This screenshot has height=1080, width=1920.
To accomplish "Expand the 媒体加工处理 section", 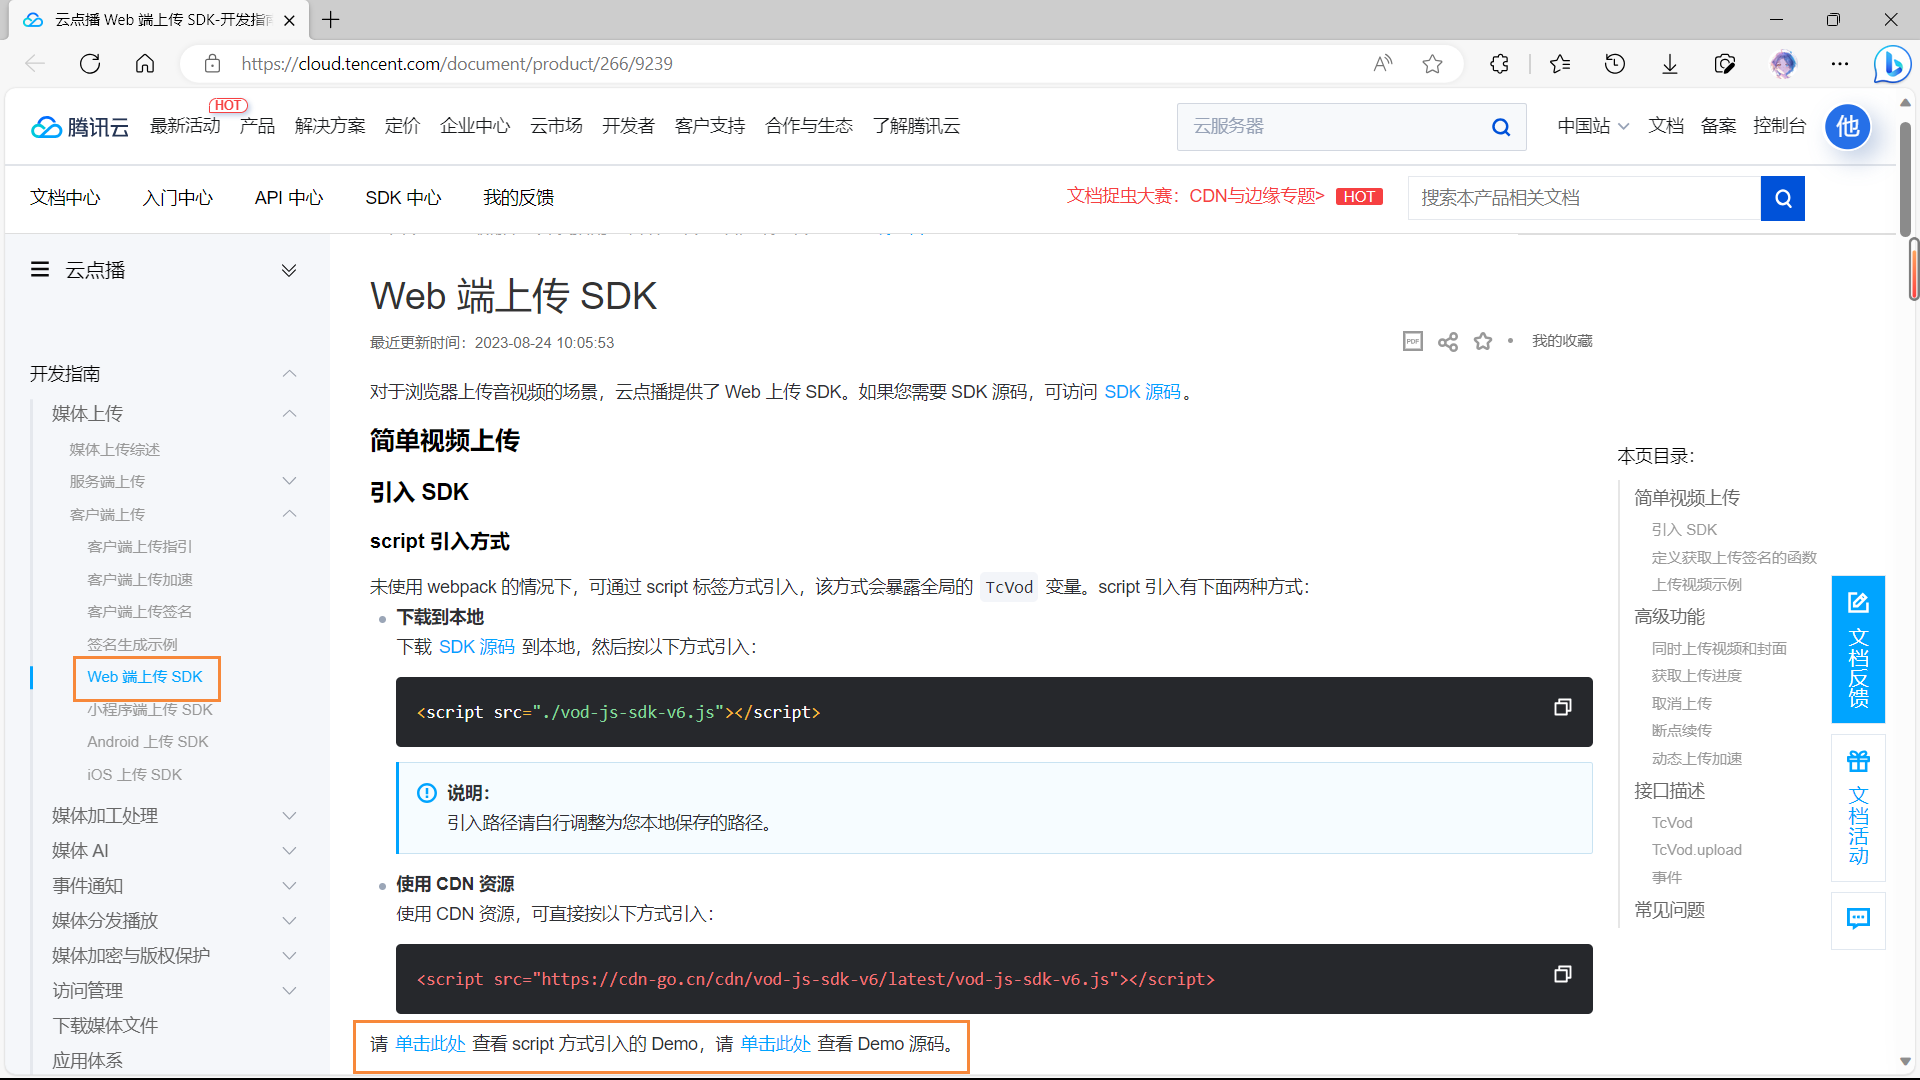I will [289, 816].
